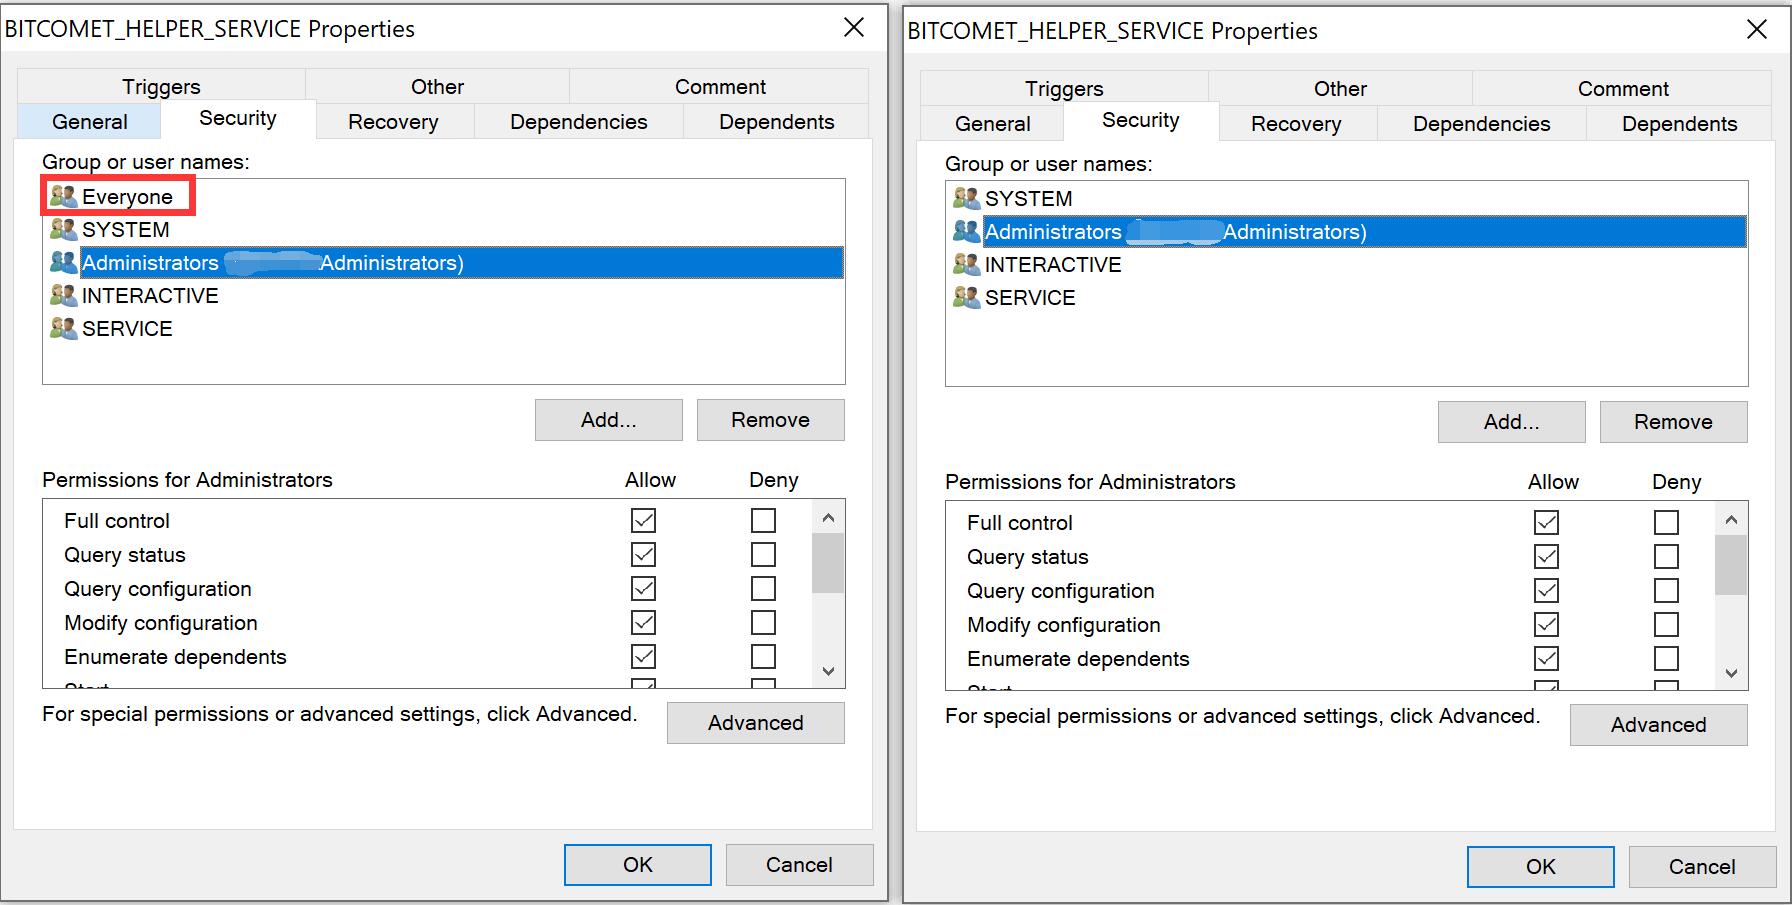Click Cancel in the left window

(x=799, y=865)
